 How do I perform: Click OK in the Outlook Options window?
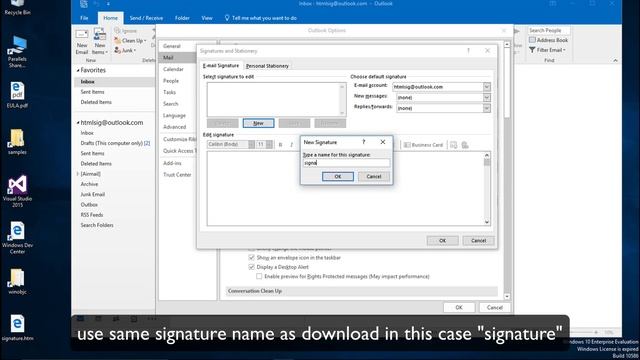tap(459, 307)
